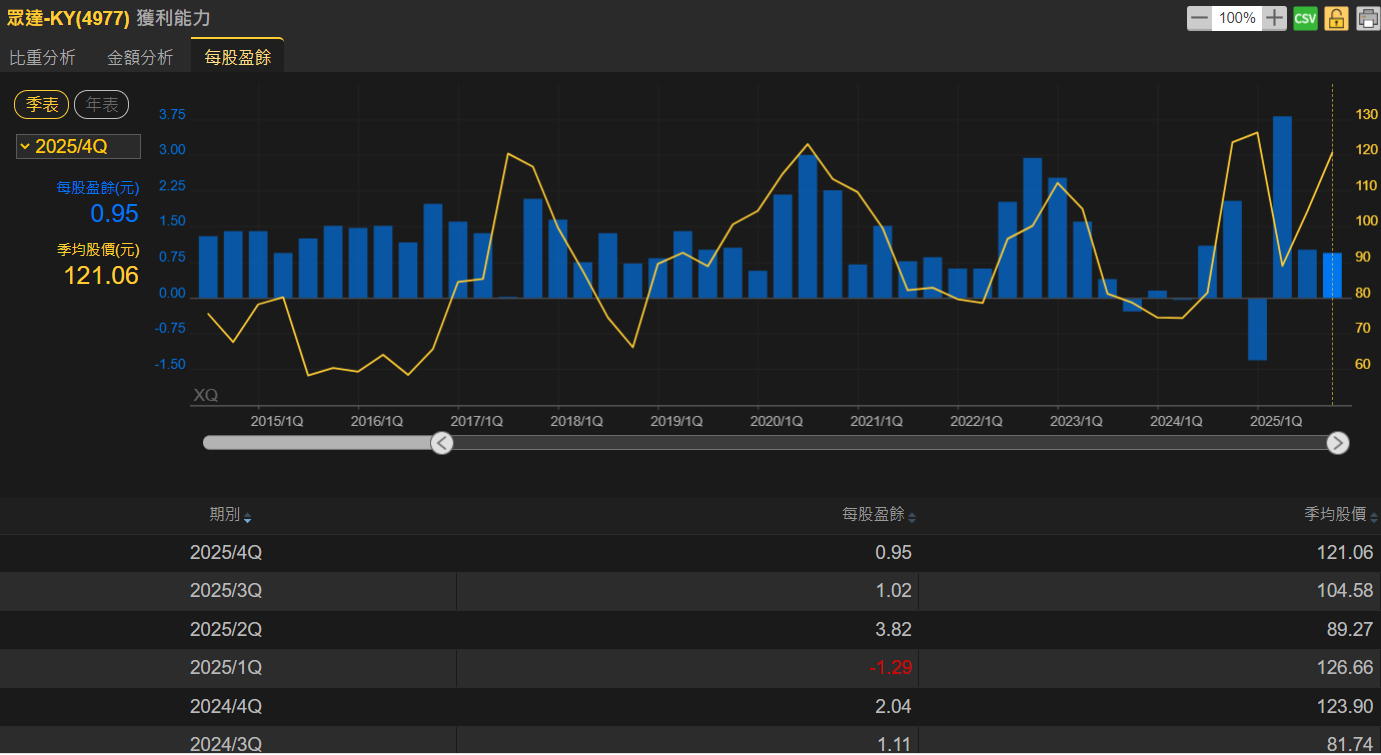Click the zoom out minus button
Image resolution: width=1381 pixels, height=755 pixels.
coord(1199,18)
